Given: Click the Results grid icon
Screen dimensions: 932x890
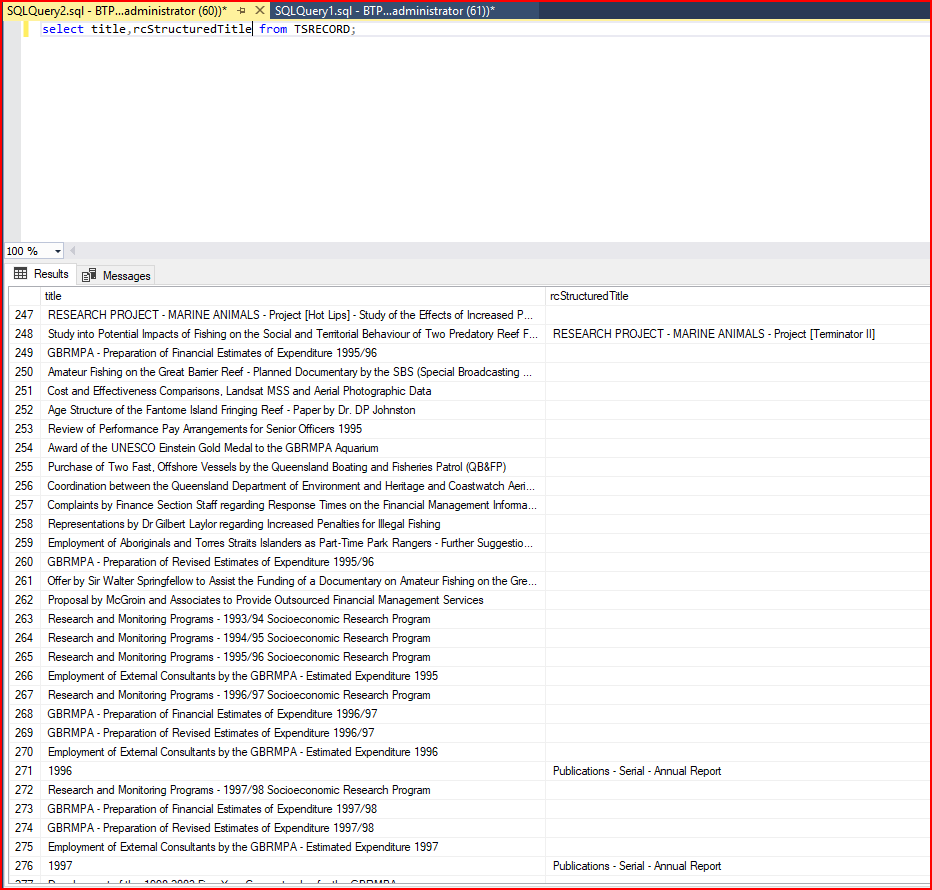Looking at the screenshot, I should 18,274.
